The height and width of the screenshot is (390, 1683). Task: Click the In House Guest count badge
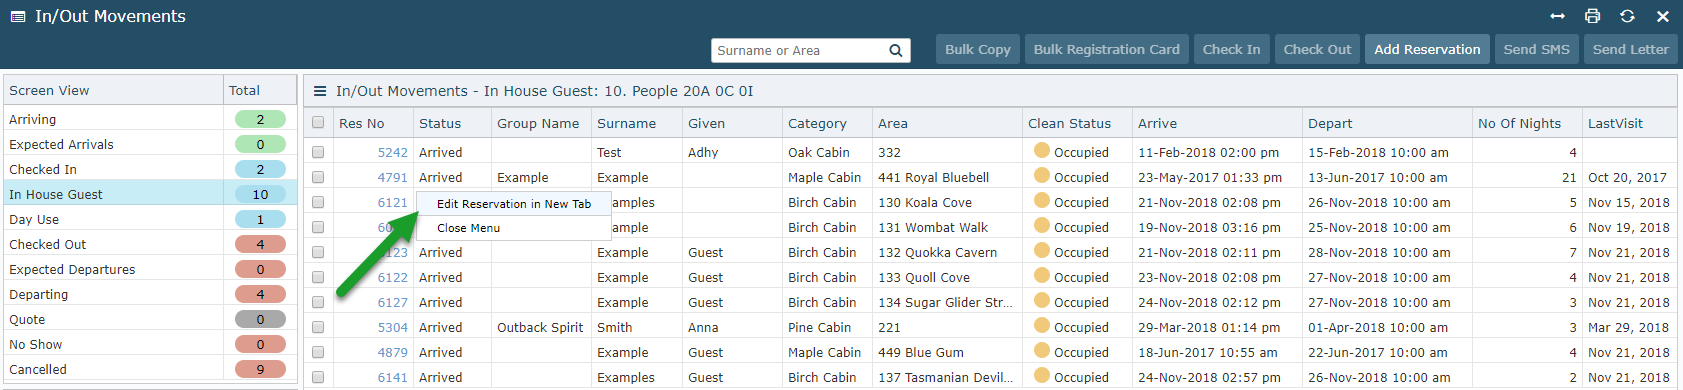tap(260, 194)
